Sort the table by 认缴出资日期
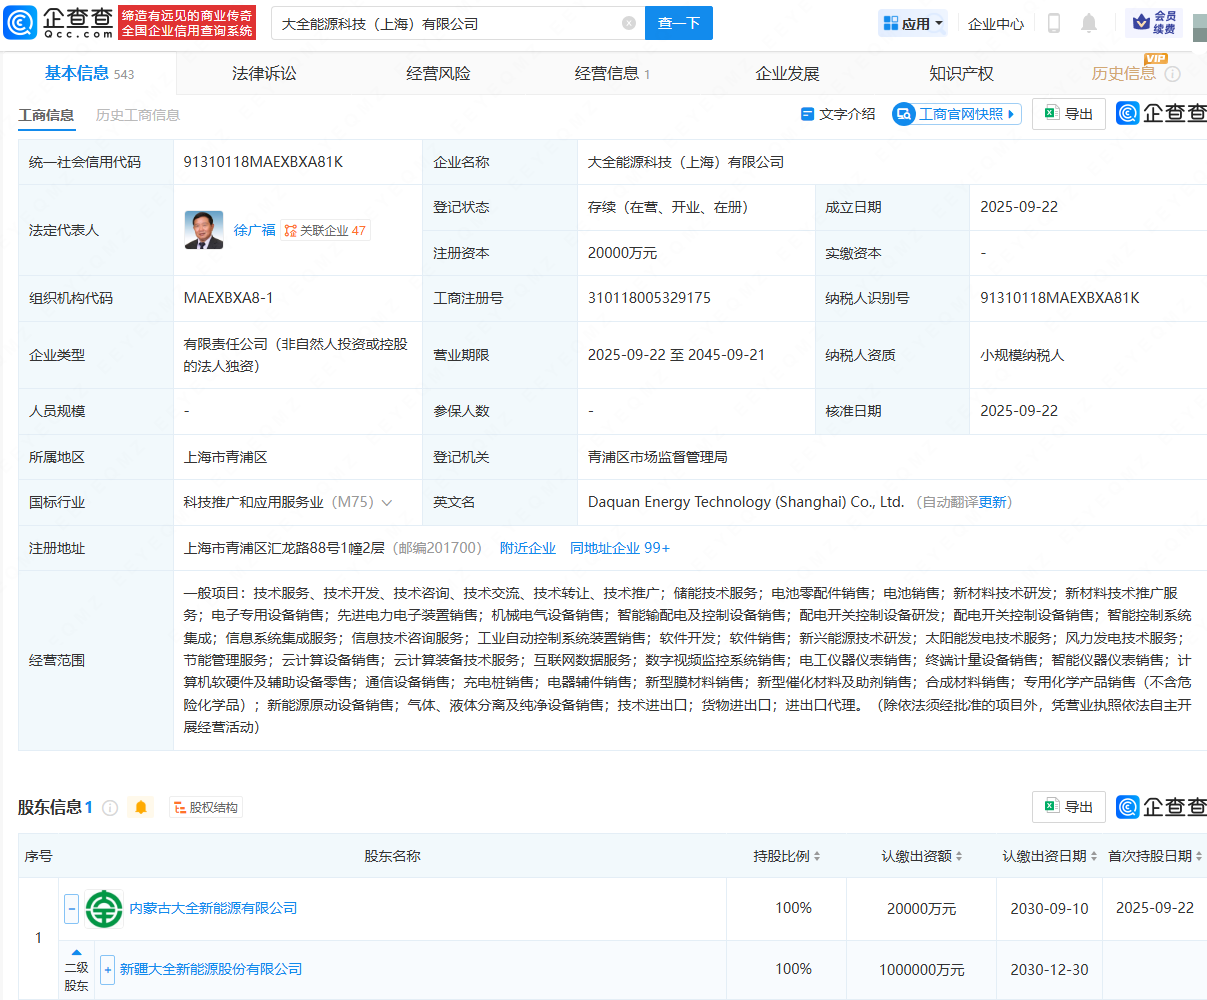Viewport: 1207px width, 1000px height. point(1092,857)
